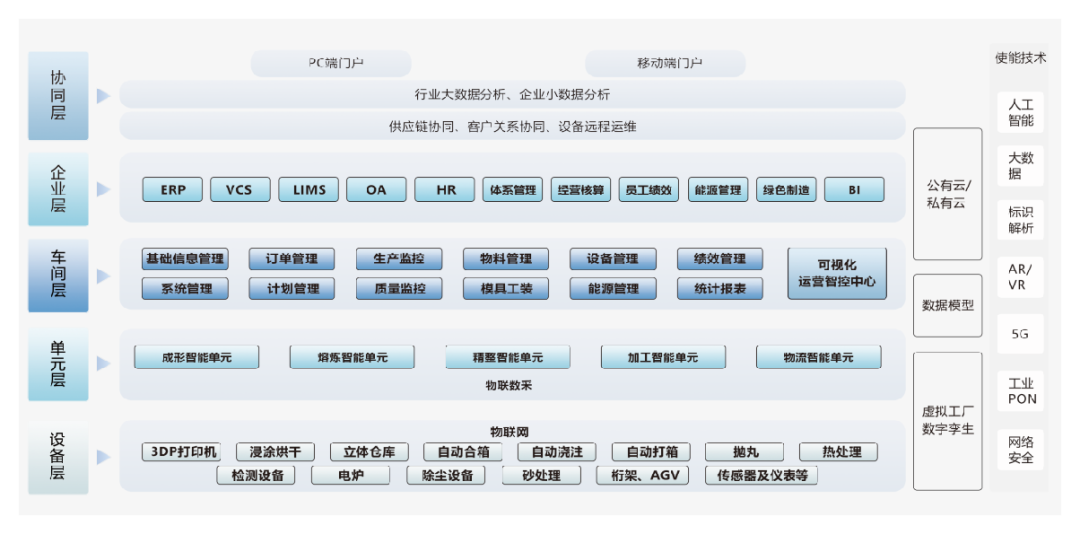
Task: Switch to 移动端门户 portal tab
Action: coord(666,63)
